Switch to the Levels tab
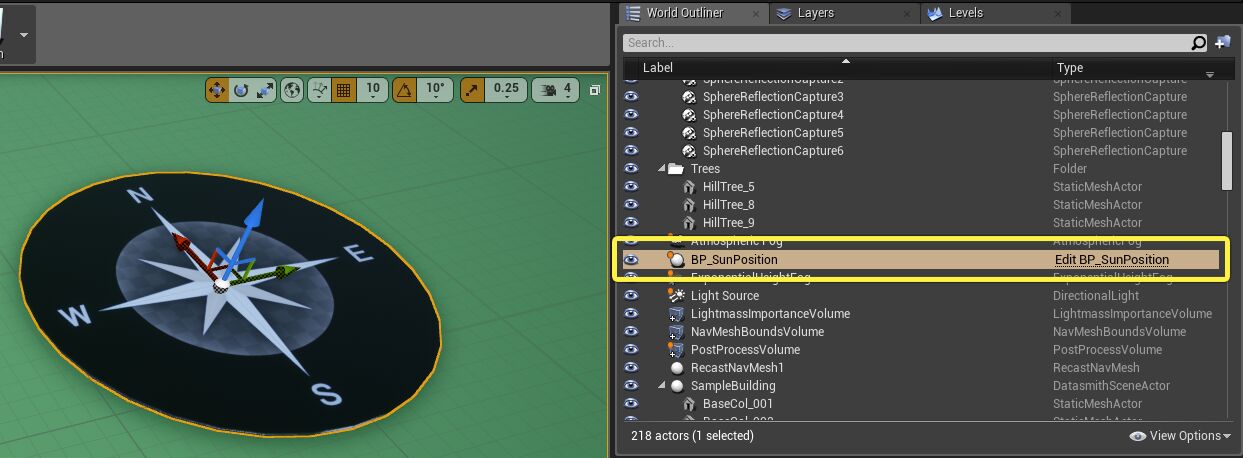Image resolution: width=1243 pixels, height=458 pixels. tap(965, 13)
